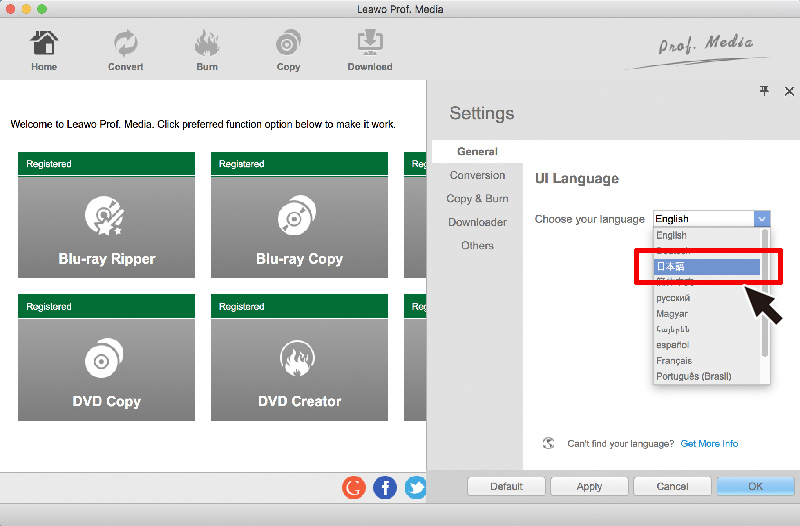This screenshot has width=800, height=526.
Task: Select Français in the language list
Action: pyautogui.click(x=707, y=361)
